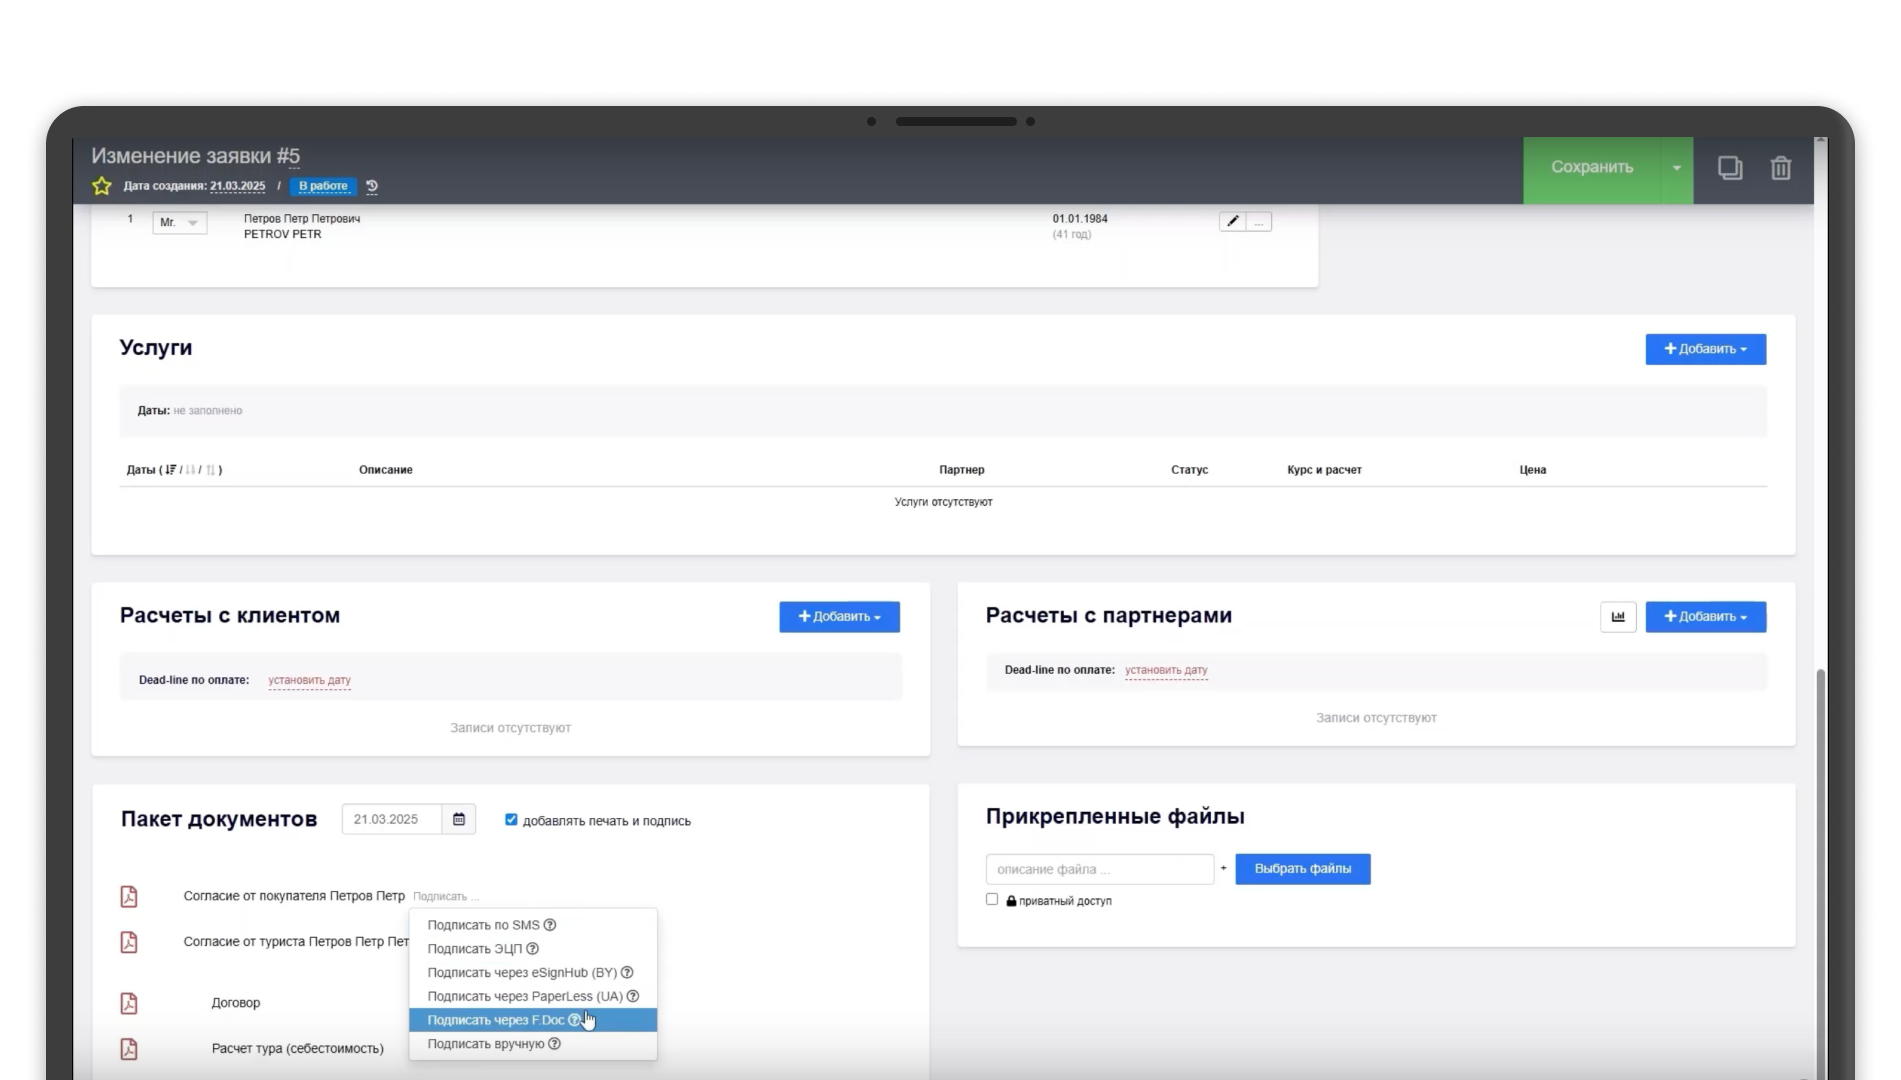Click the duplicate request icon

pos(1729,168)
